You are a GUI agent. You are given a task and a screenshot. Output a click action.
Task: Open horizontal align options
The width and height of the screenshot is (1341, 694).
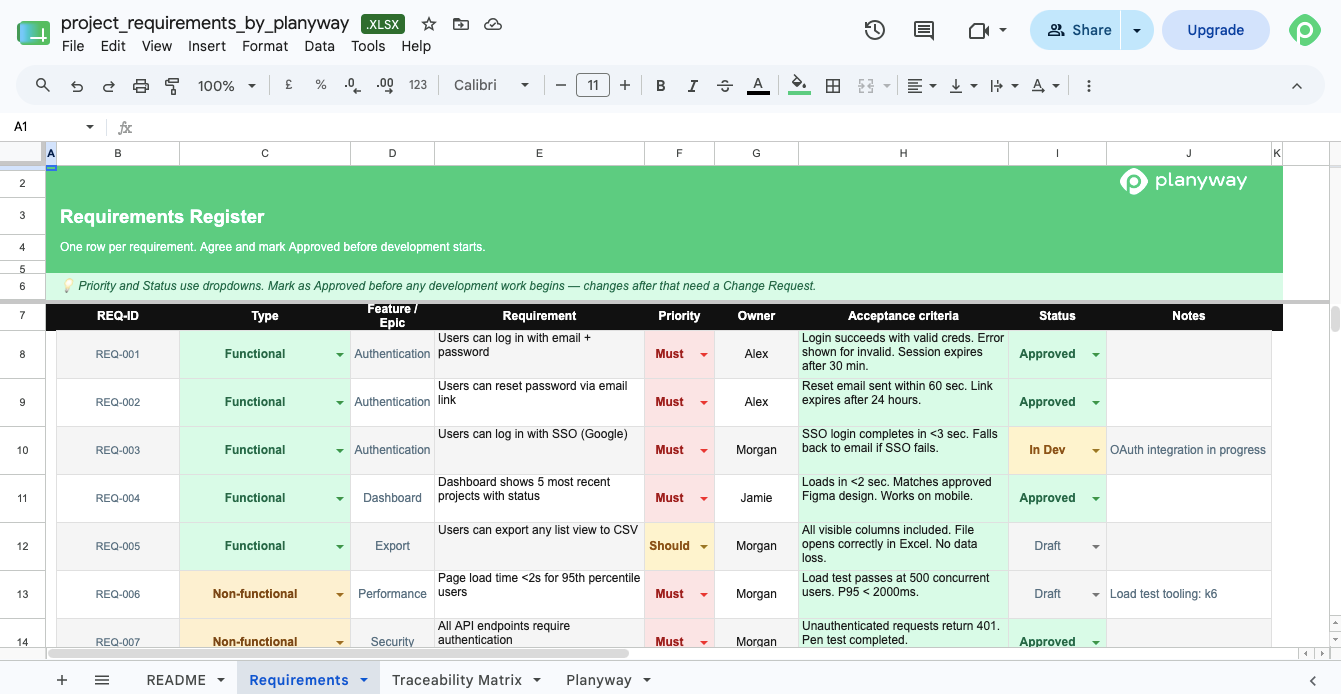click(921, 86)
